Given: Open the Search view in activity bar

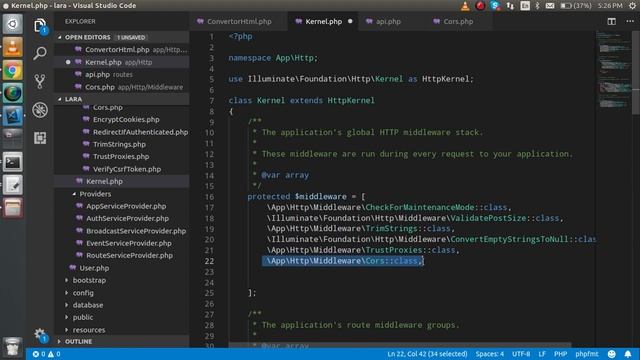Looking at the screenshot, I should point(40,53).
